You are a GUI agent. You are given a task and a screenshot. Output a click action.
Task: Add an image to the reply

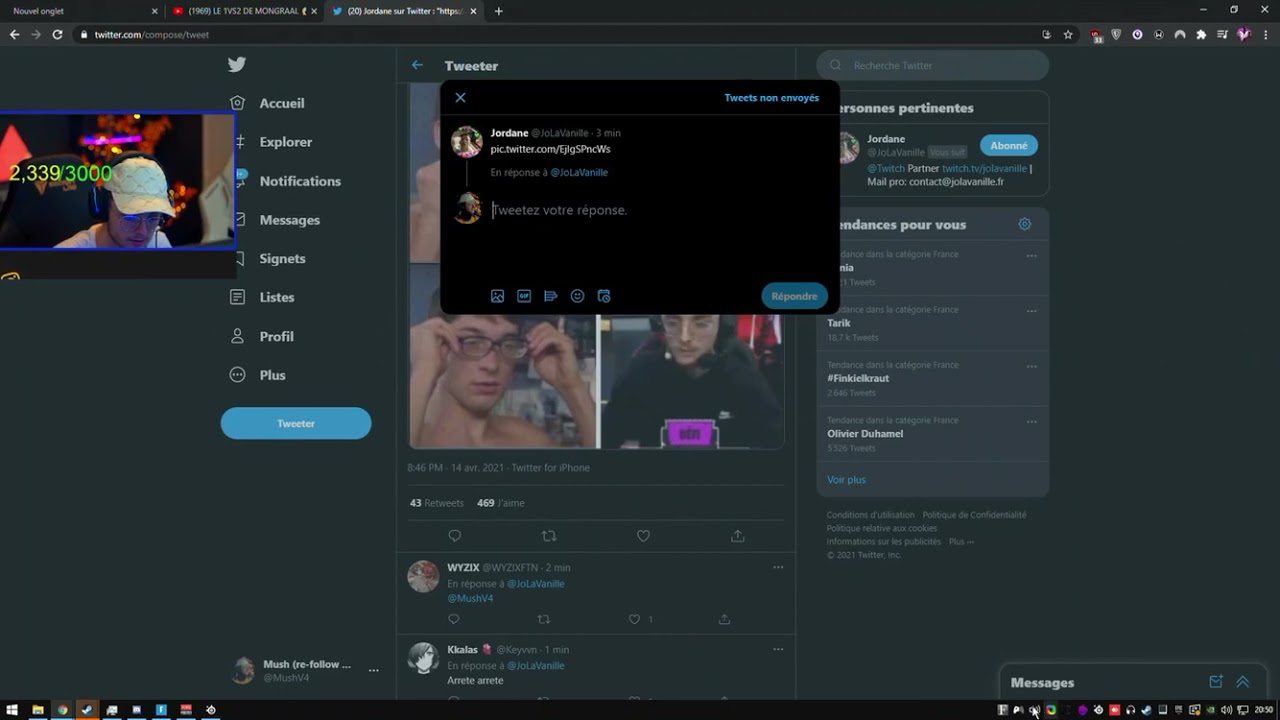tap(497, 296)
